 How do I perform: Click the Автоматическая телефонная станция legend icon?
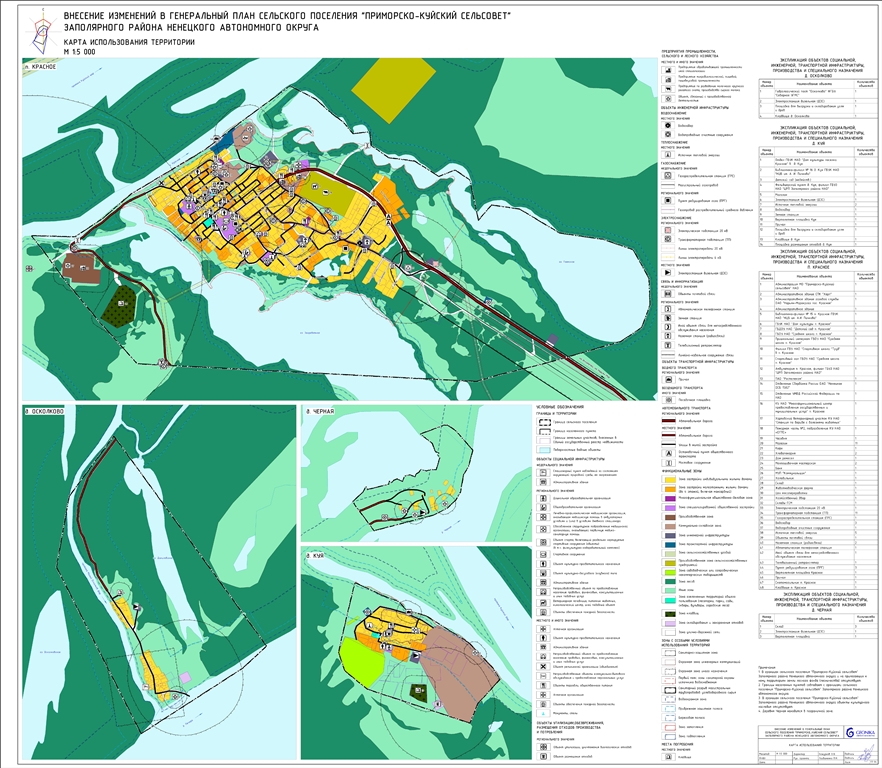(x=668, y=309)
